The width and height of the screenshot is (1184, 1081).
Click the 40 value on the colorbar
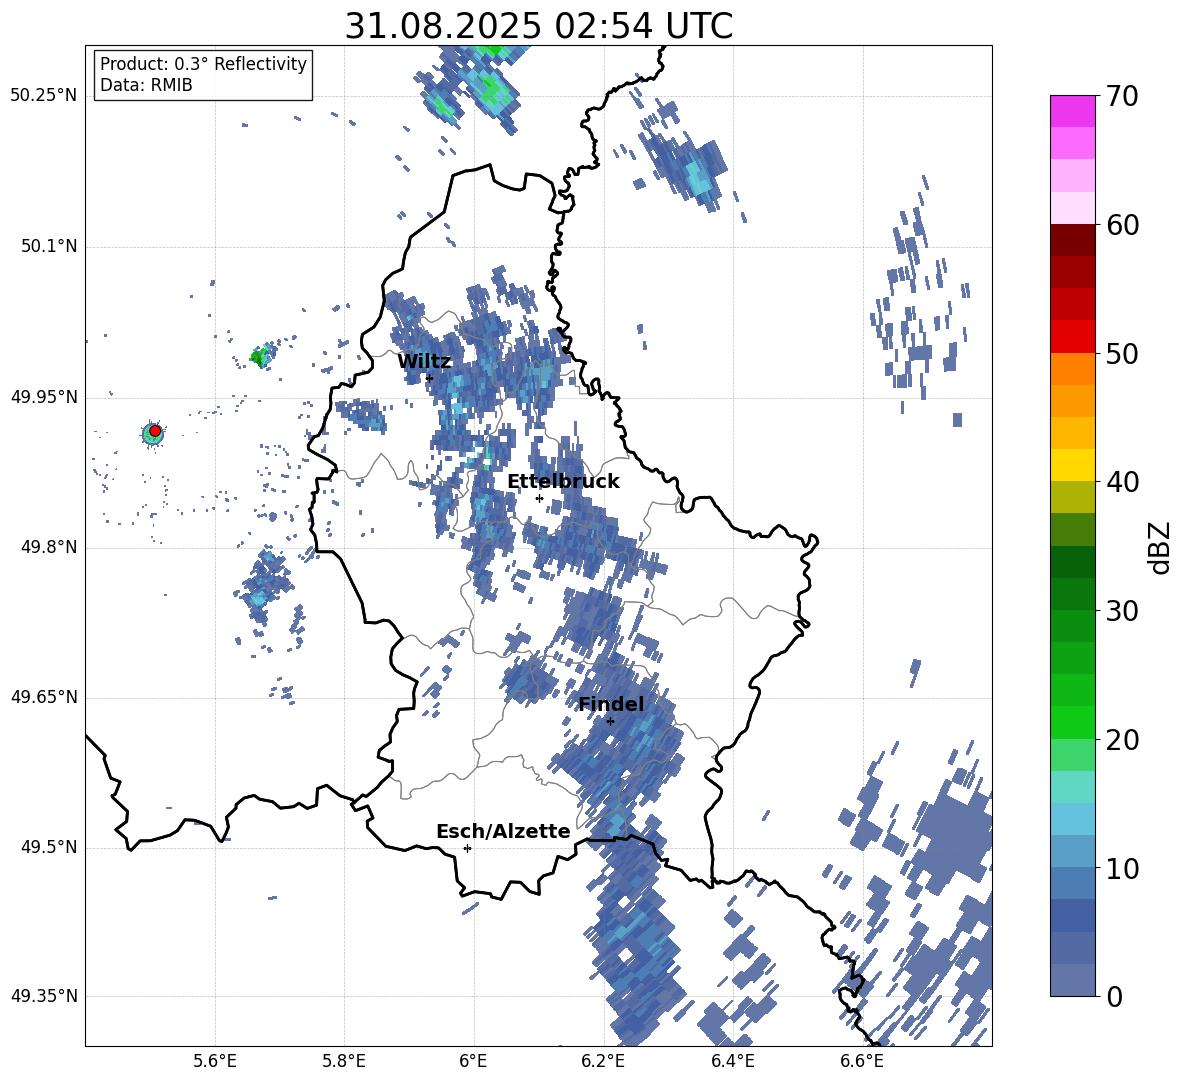[1122, 482]
